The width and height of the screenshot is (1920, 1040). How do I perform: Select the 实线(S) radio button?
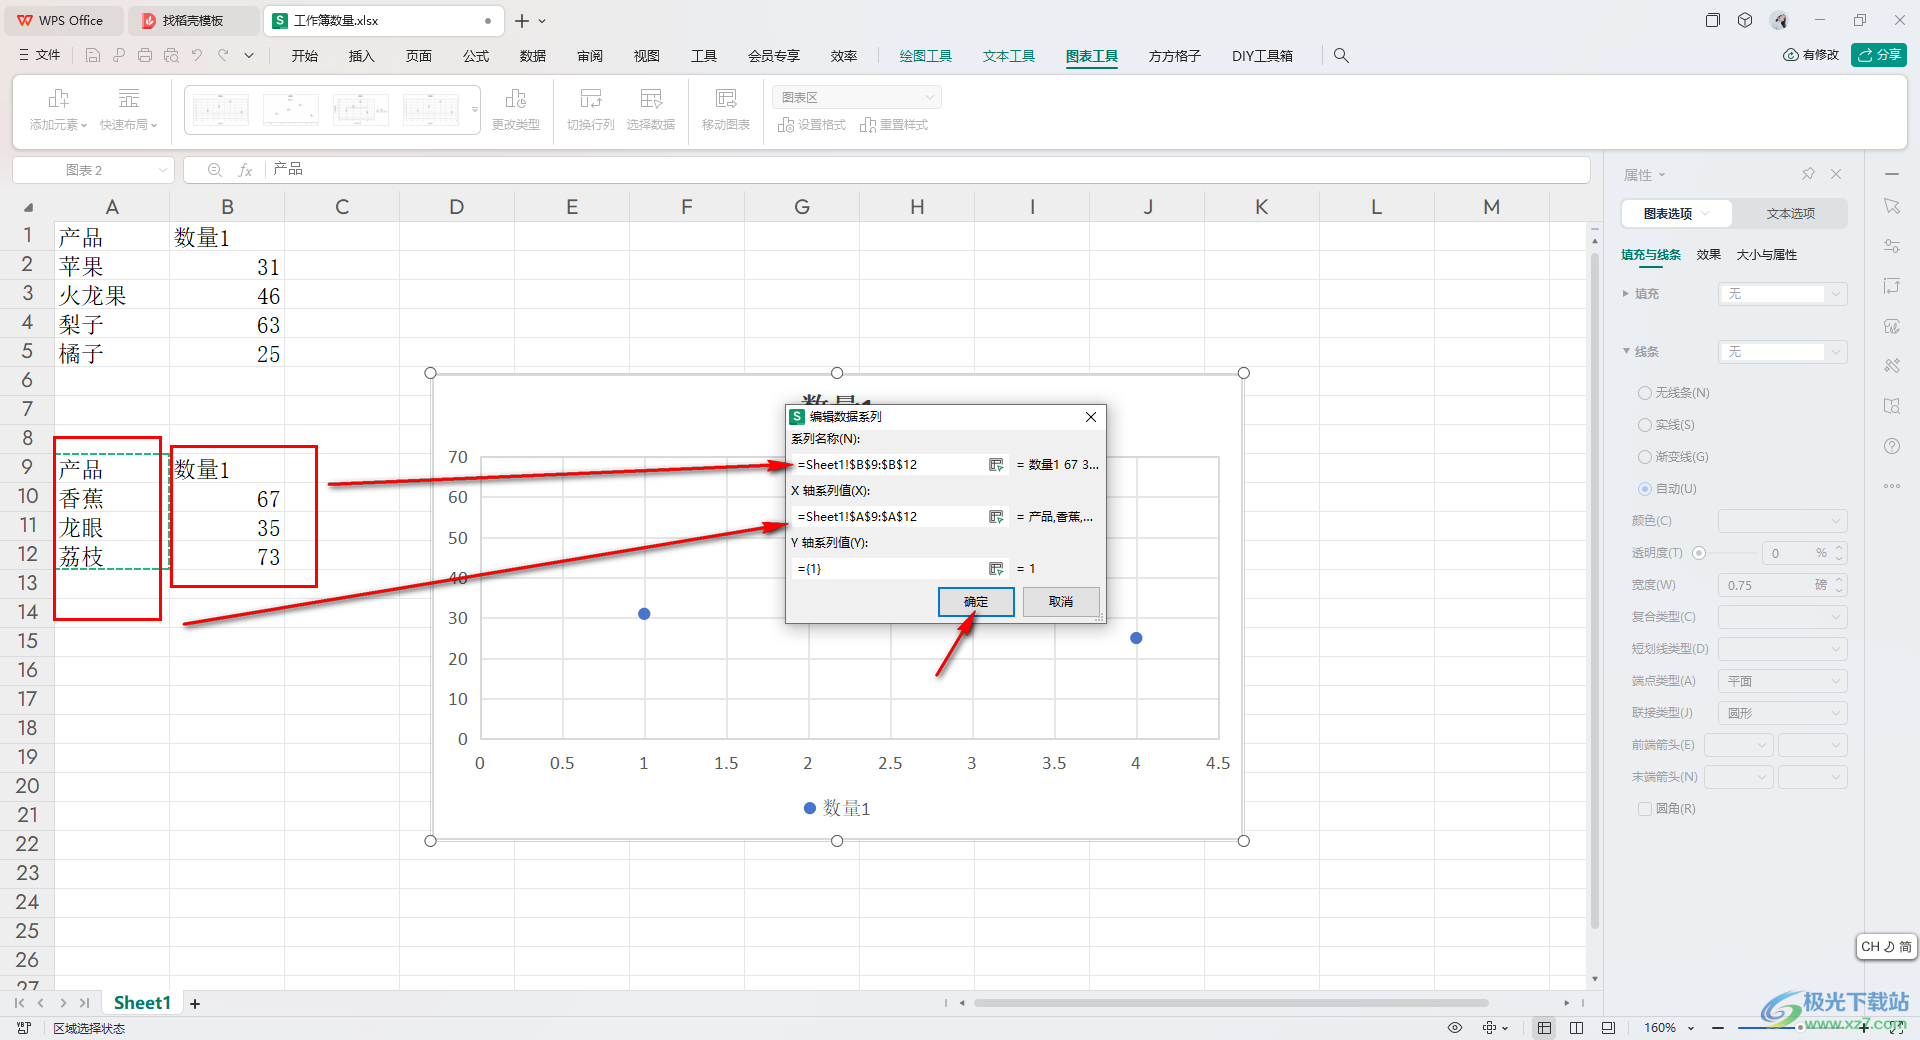click(1644, 425)
